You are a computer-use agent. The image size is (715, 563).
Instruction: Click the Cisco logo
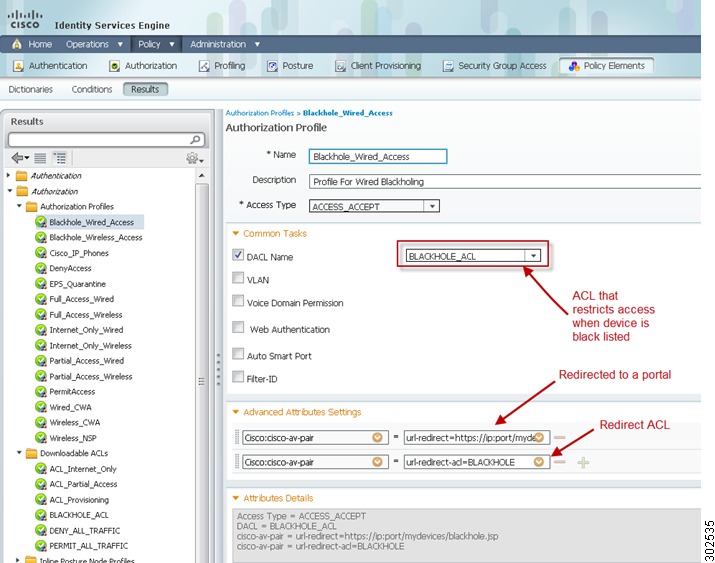point(25,19)
